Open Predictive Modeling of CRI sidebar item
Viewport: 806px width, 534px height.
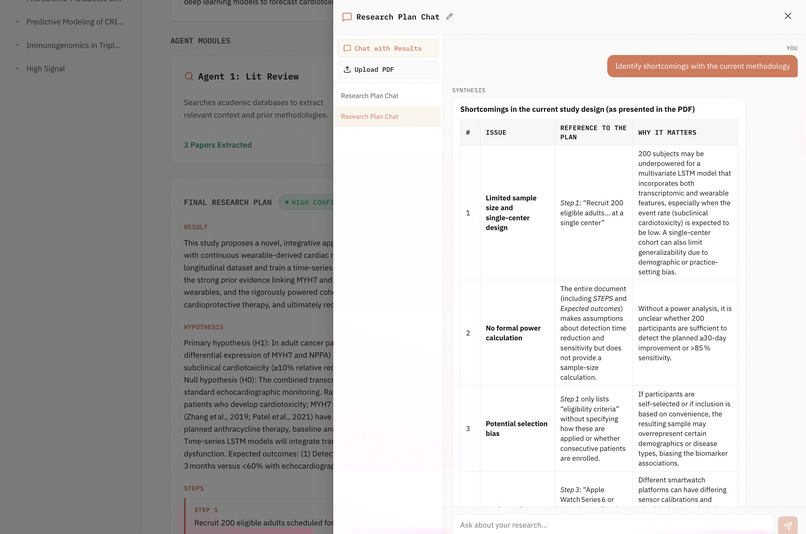[x=75, y=22]
